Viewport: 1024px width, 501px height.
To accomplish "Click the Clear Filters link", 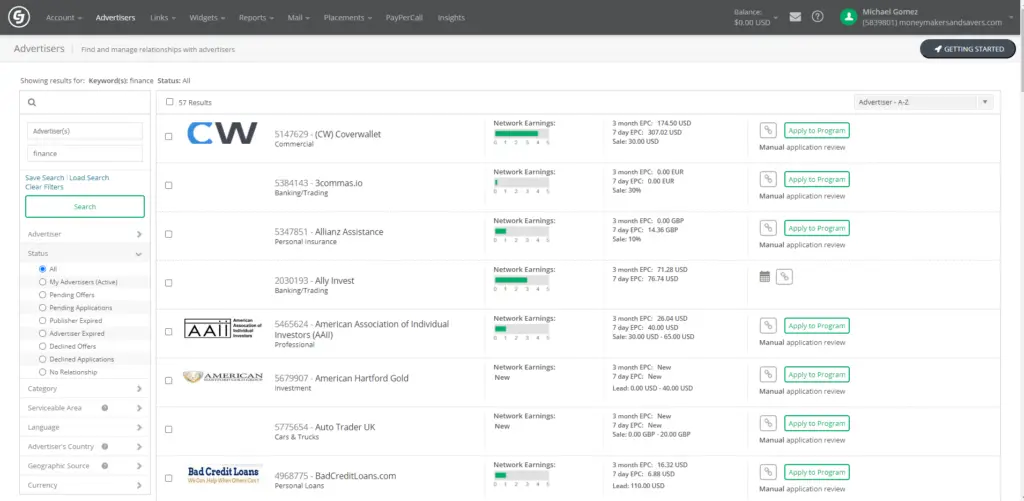I will pos(44,187).
